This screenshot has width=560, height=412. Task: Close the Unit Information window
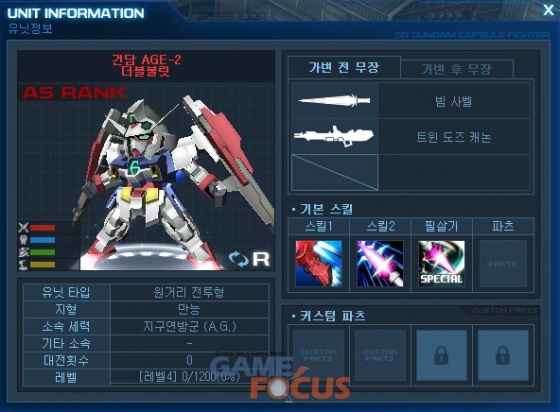[548, 10]
